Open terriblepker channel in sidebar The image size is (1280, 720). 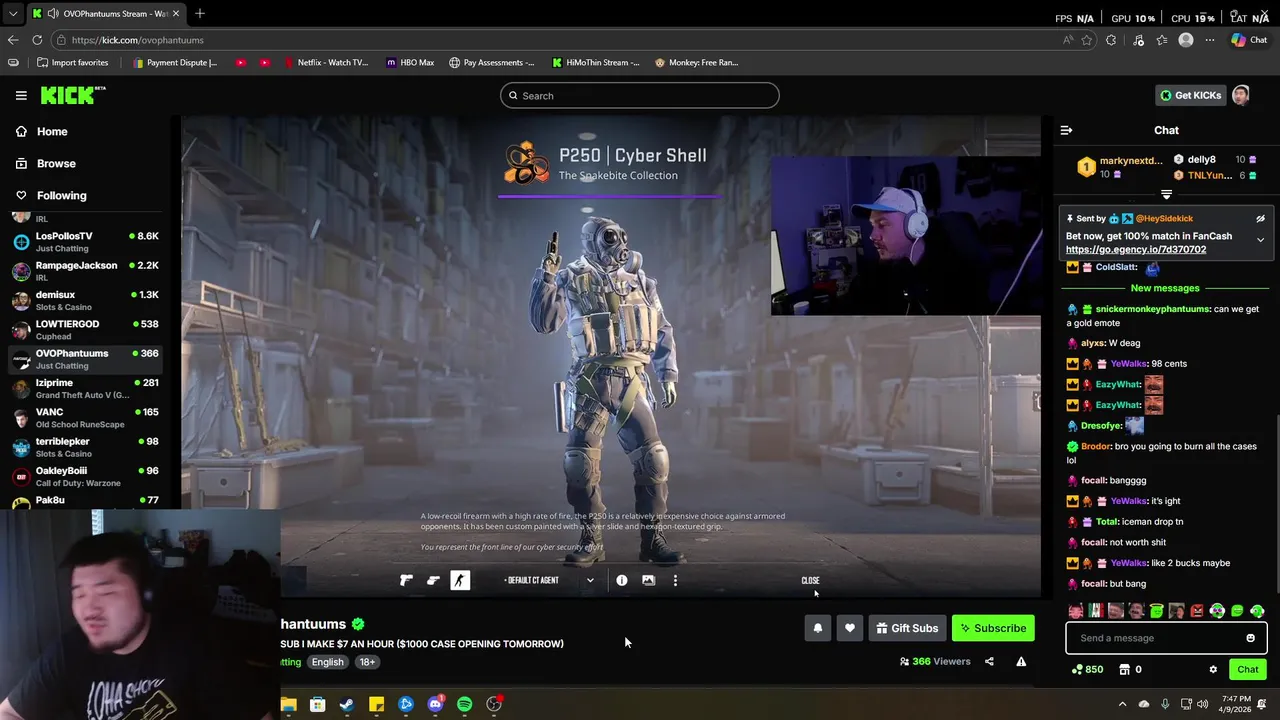pyautogui.click(x=86, y=447)
